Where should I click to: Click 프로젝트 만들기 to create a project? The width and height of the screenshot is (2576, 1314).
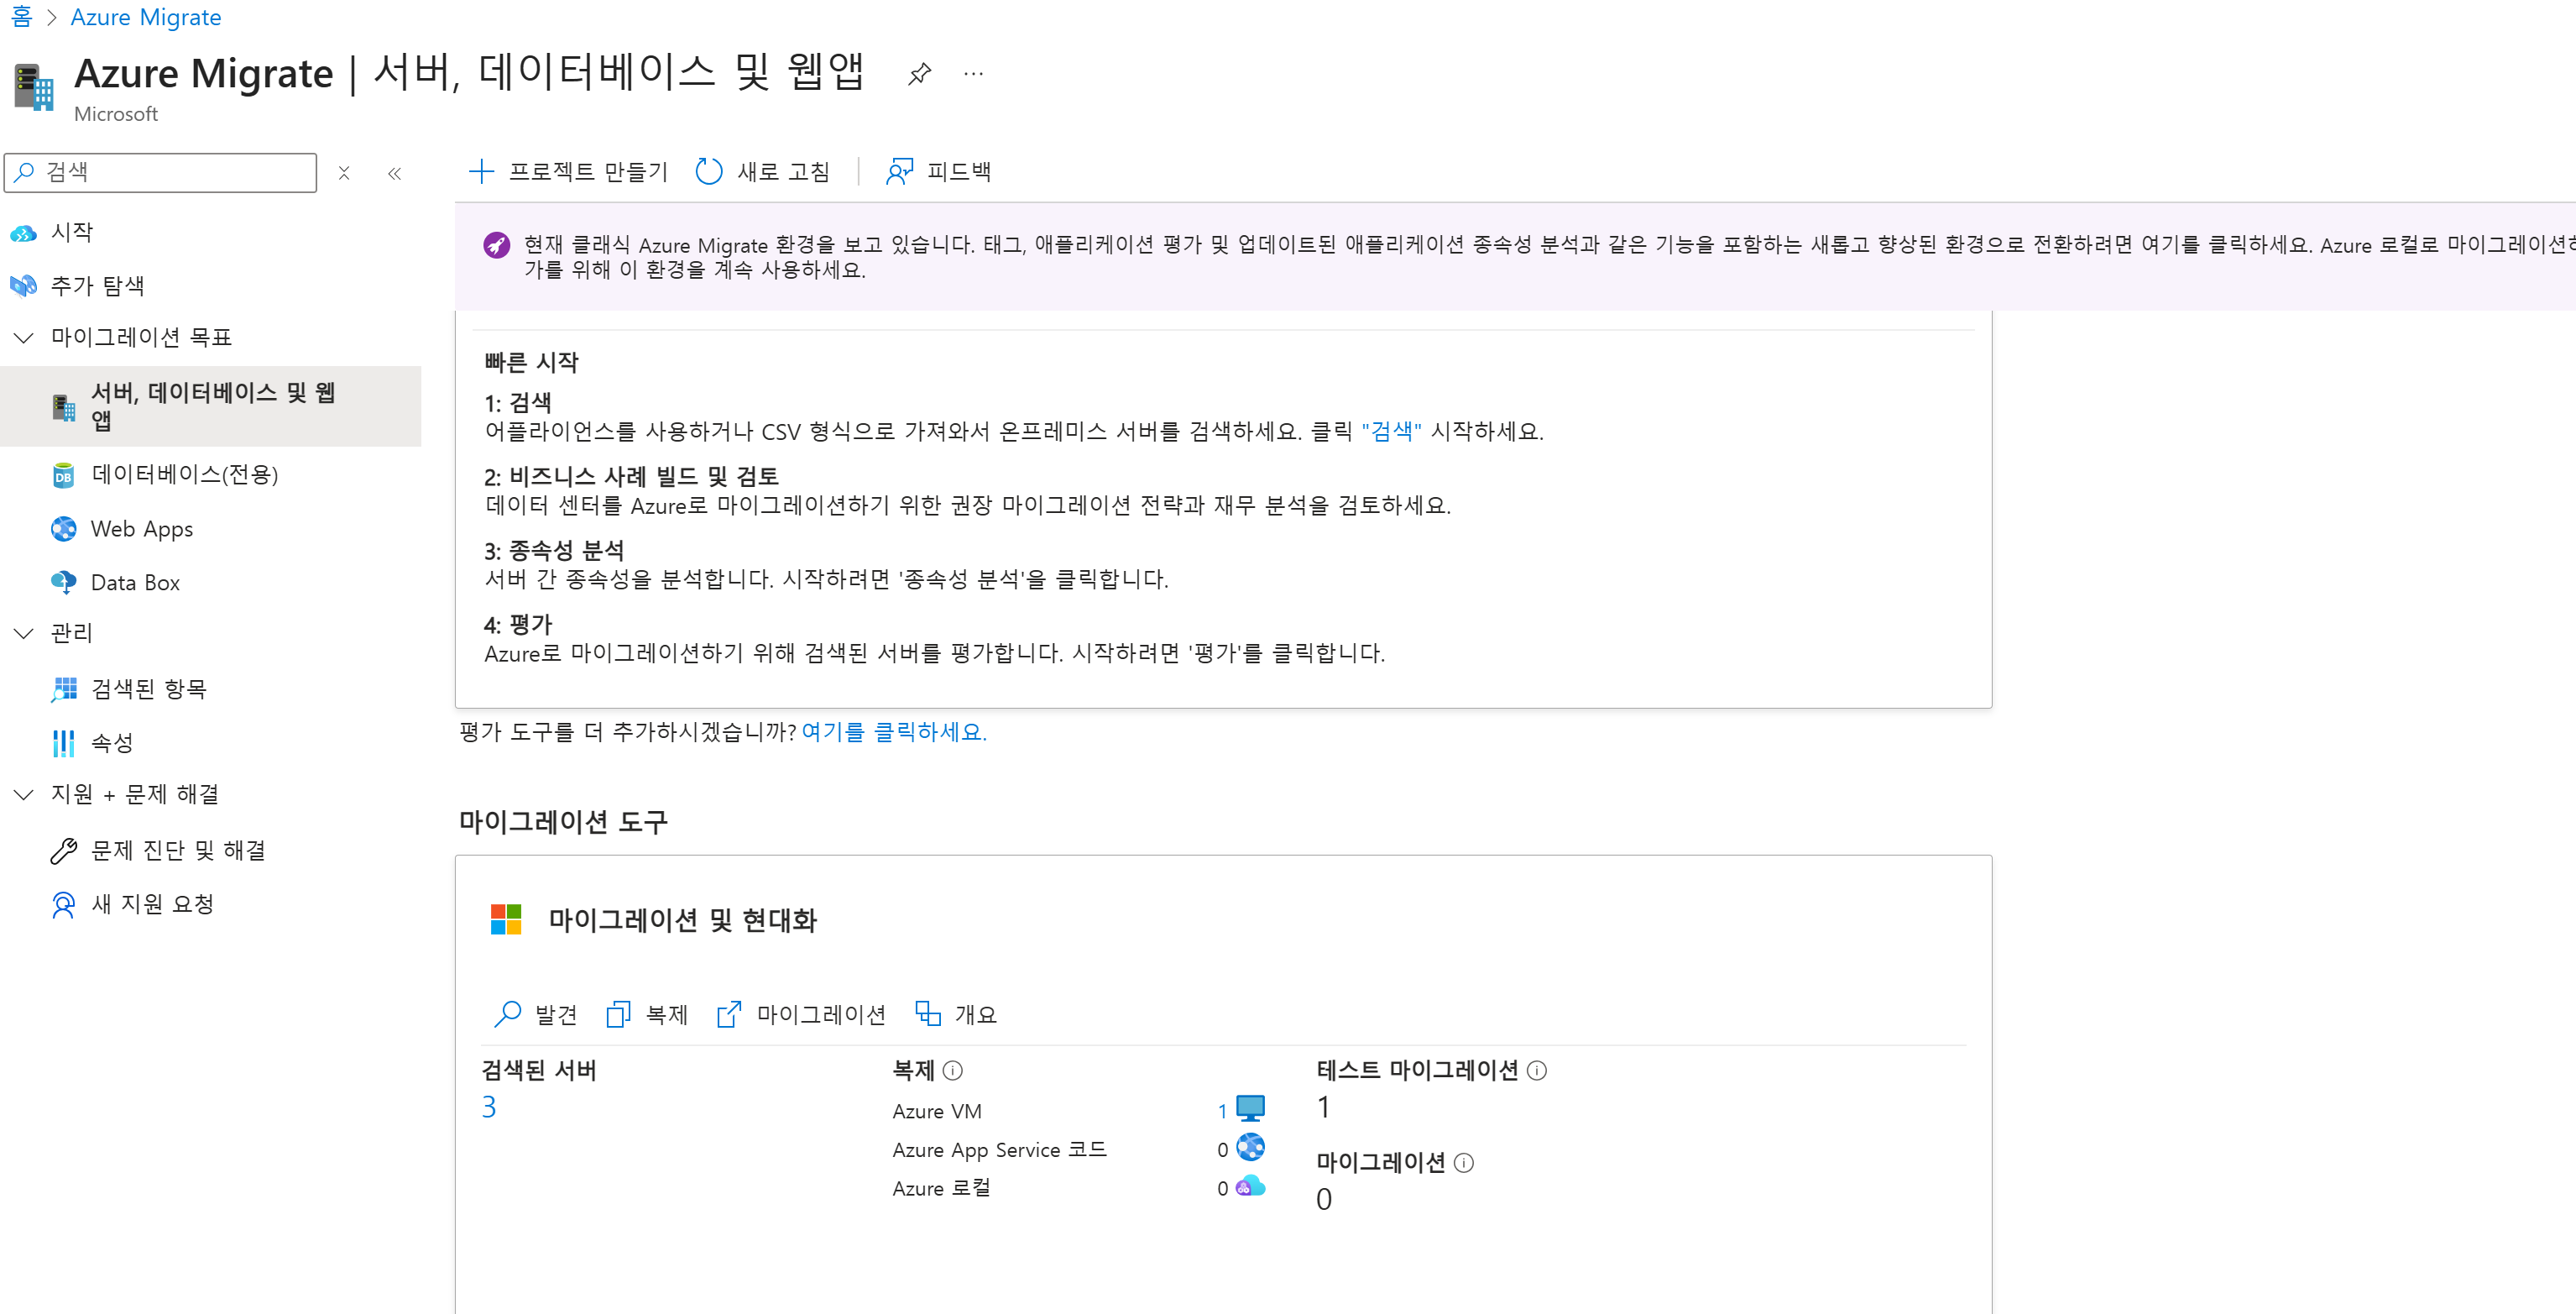568,172
